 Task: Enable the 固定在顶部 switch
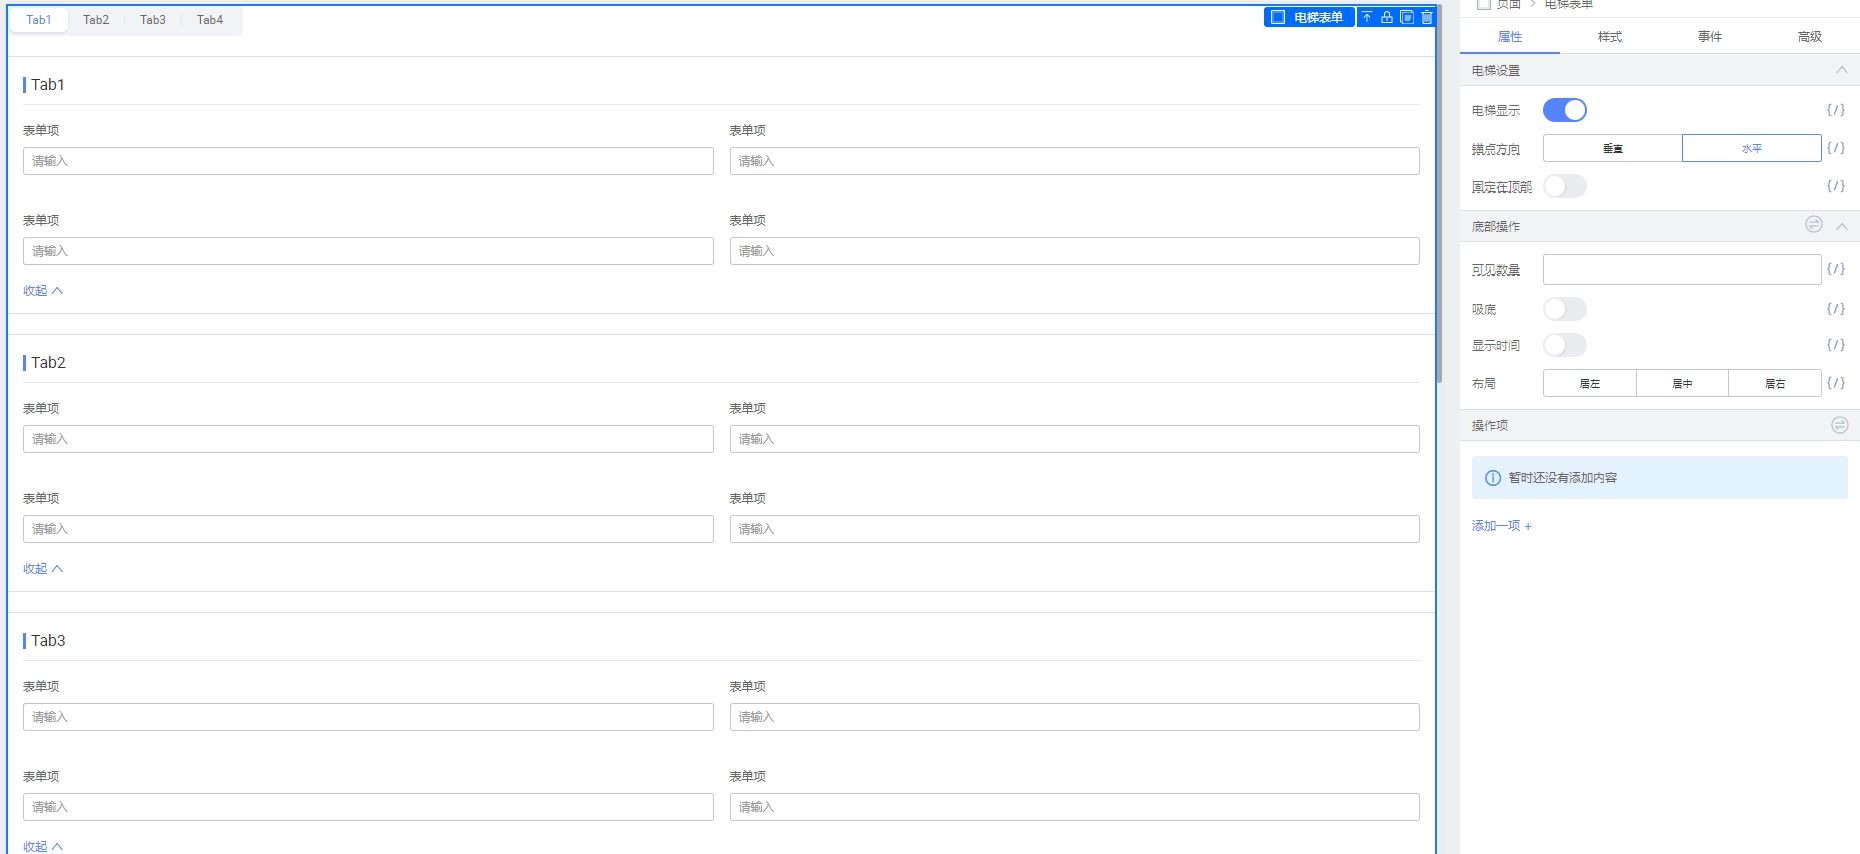(x=1565, y=186)
